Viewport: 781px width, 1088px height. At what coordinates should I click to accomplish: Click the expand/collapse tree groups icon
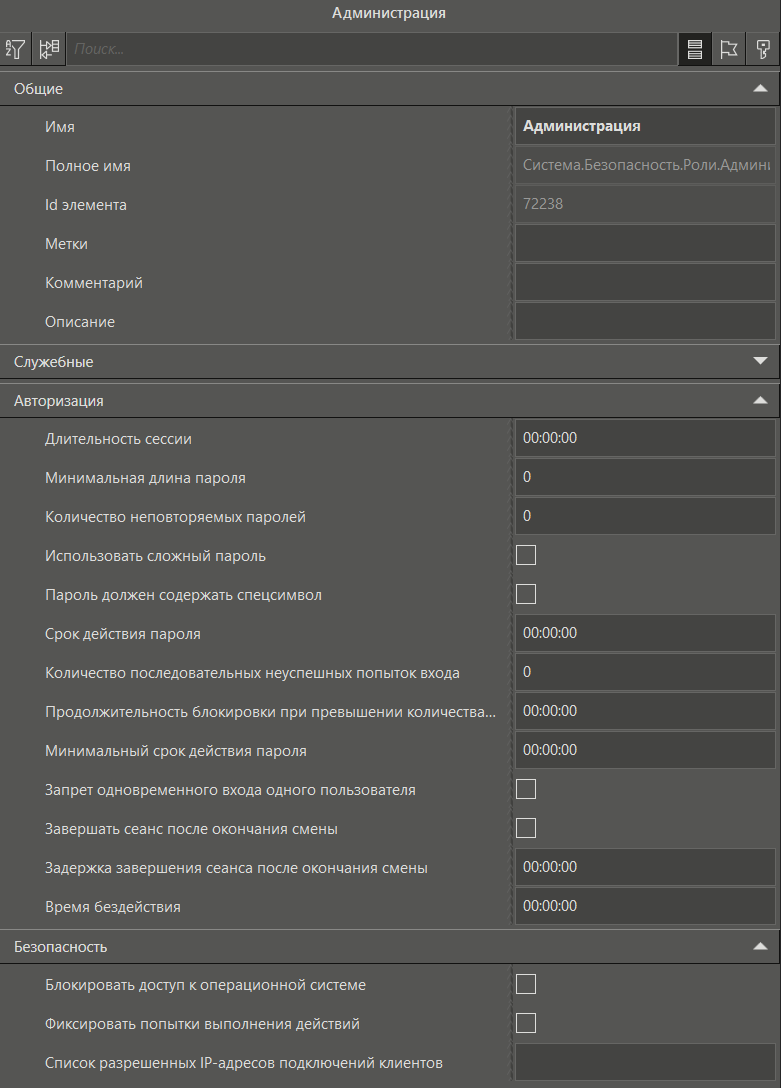pyautogui.click(x=49, y=49)
